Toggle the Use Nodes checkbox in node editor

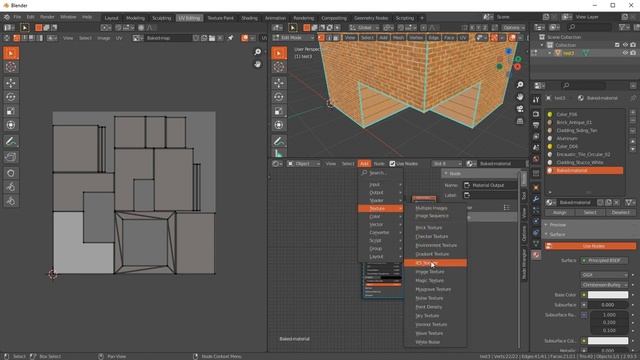pos(392,164)
